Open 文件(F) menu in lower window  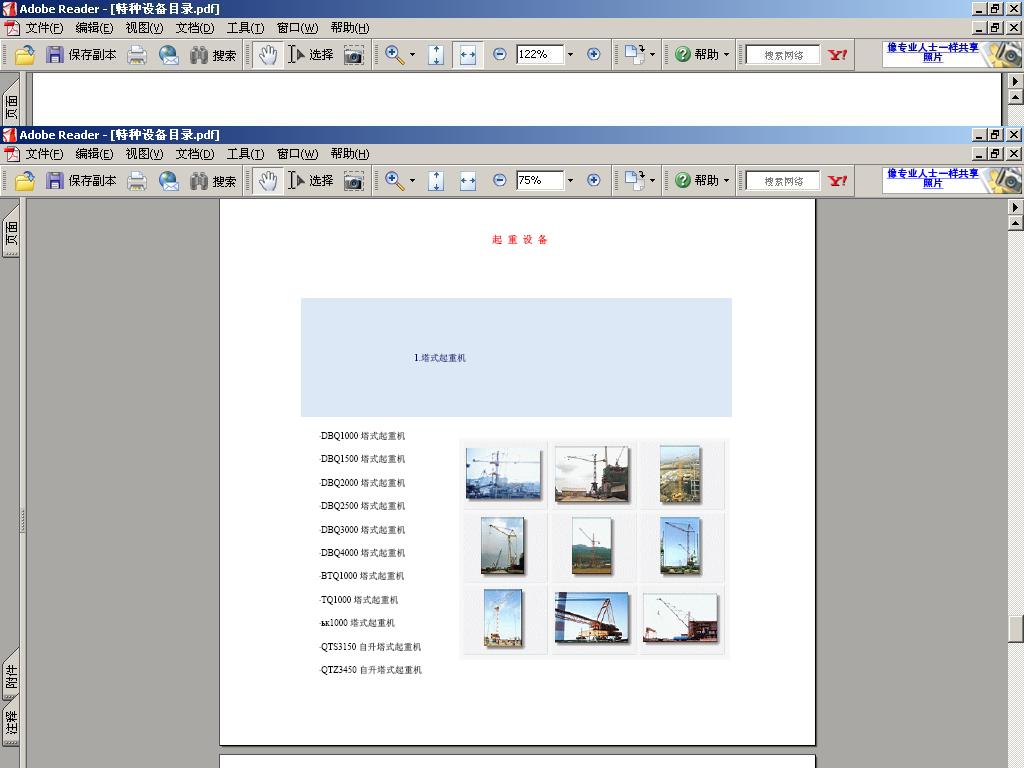click(x=44, y=154)
